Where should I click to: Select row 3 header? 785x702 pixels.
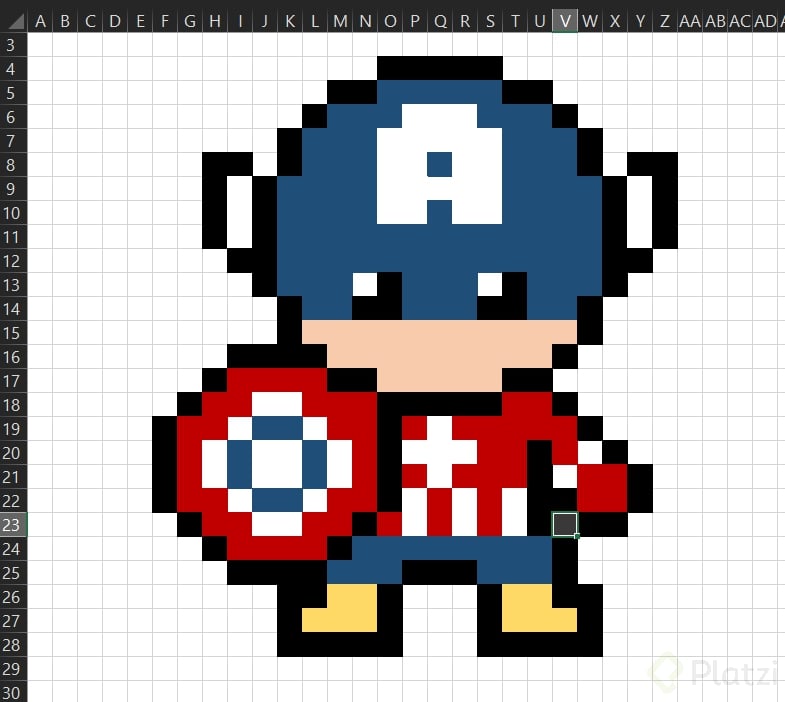pyautogui.click(x=14, y=45)
